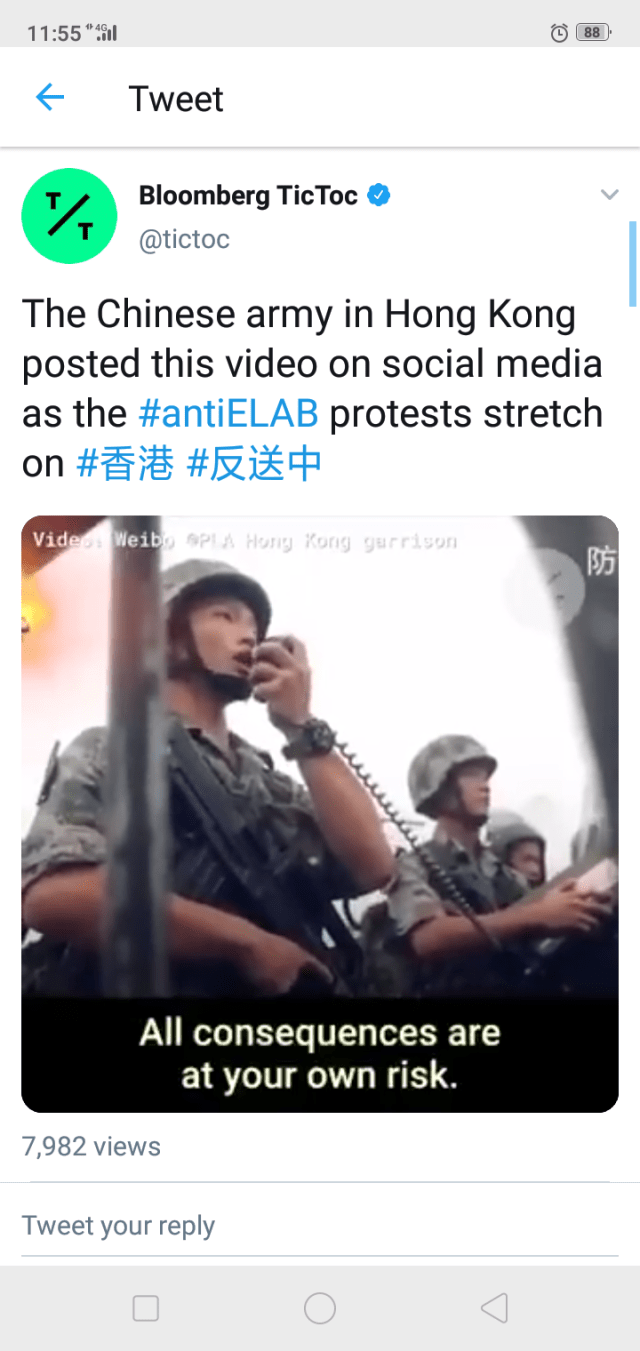Tap the Android home circle button
The width and height of the screenshot is (640, 1351).
(x=320, y=1308)
